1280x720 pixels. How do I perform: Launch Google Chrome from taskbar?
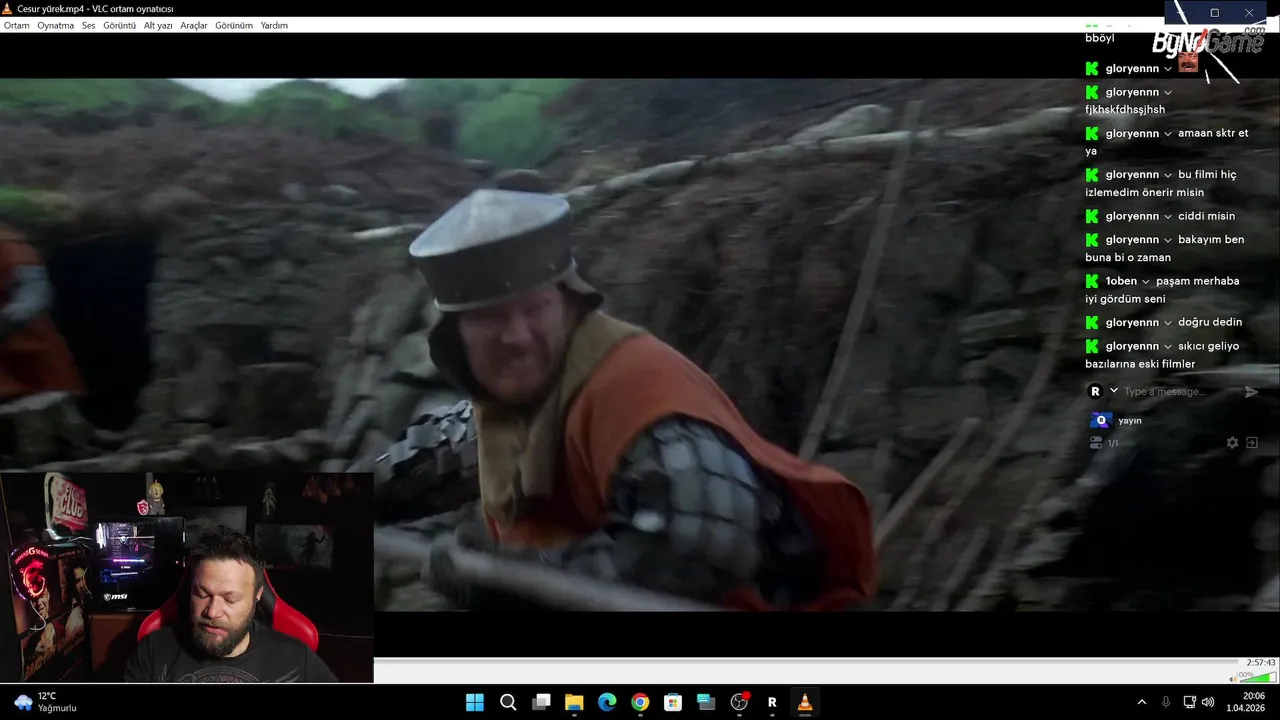pos(640,702)
